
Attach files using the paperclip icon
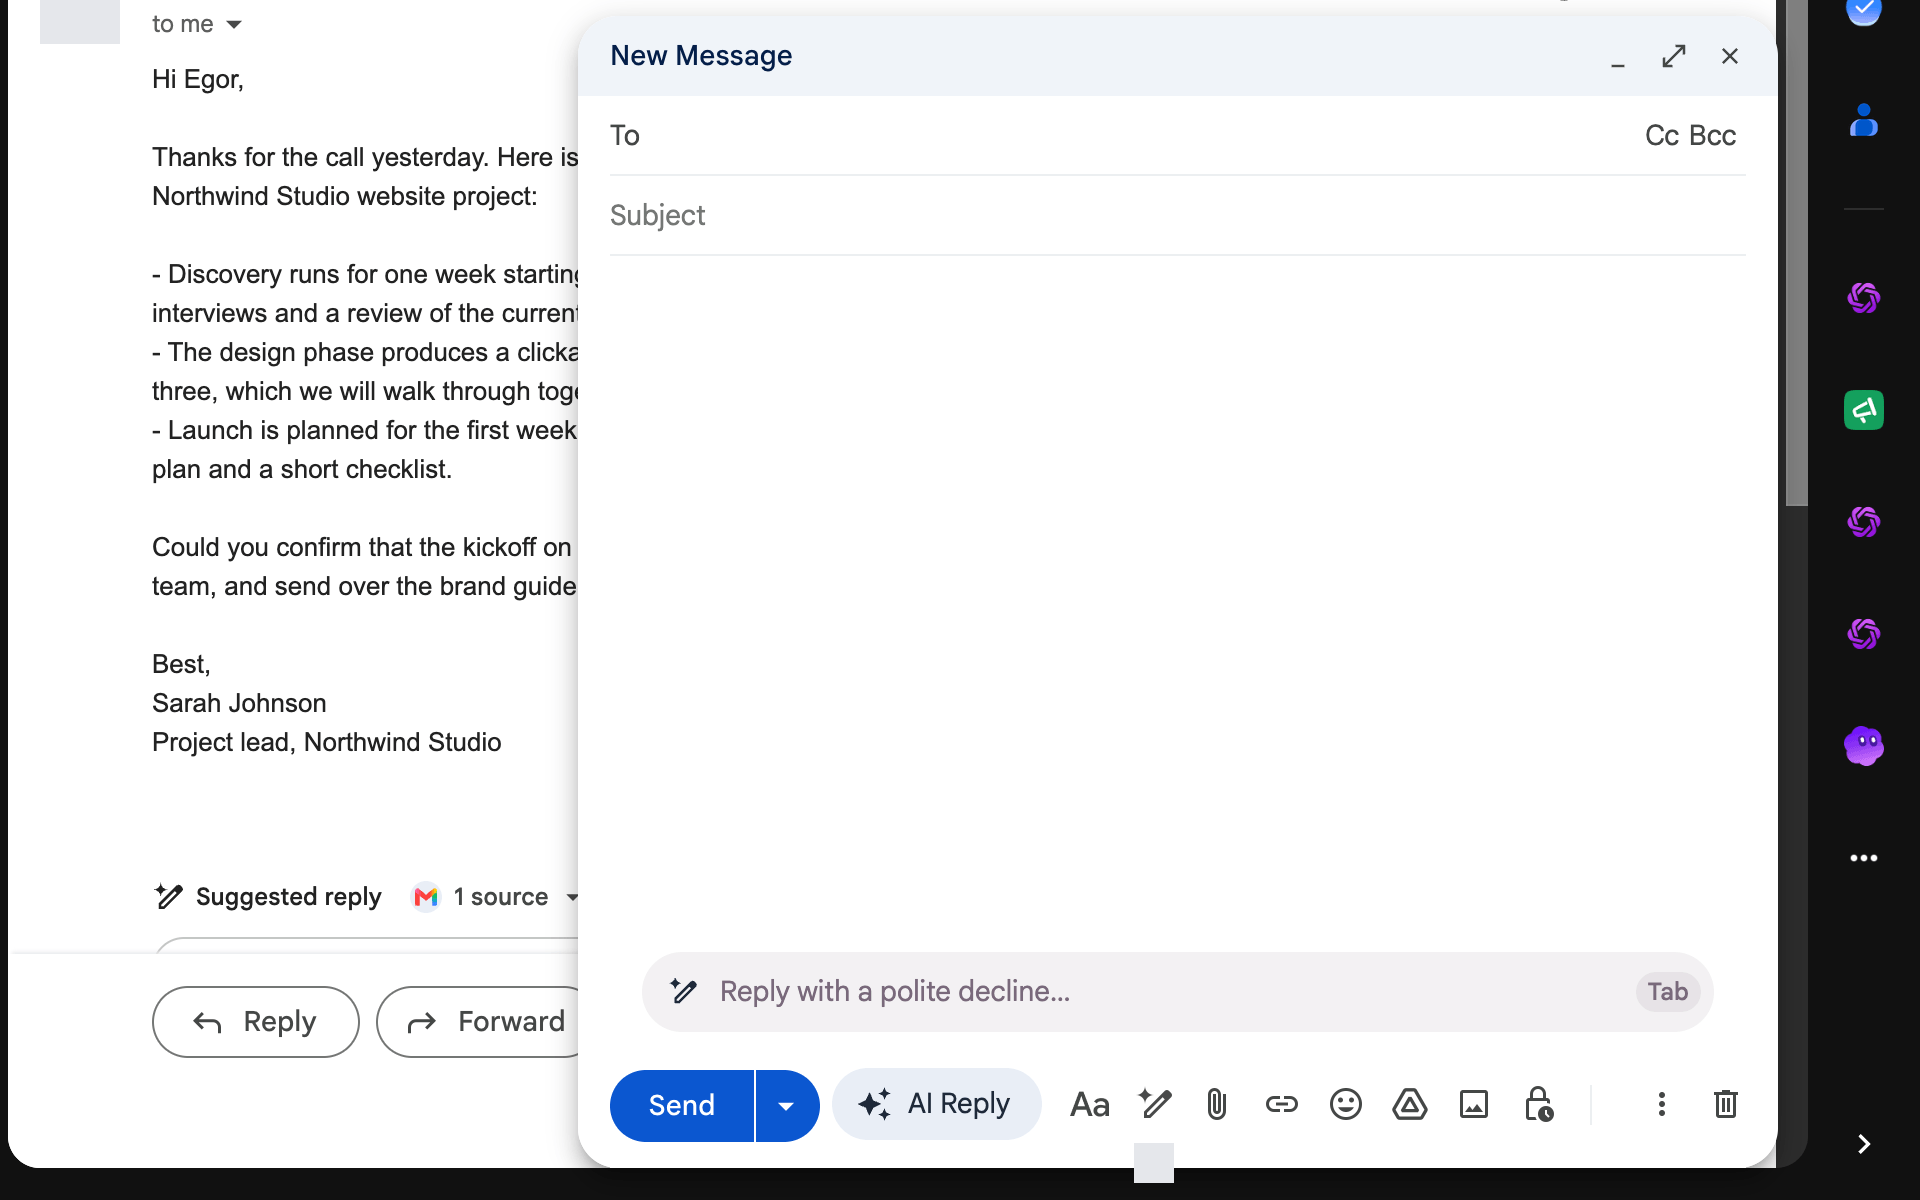tap(1216, 1104)
